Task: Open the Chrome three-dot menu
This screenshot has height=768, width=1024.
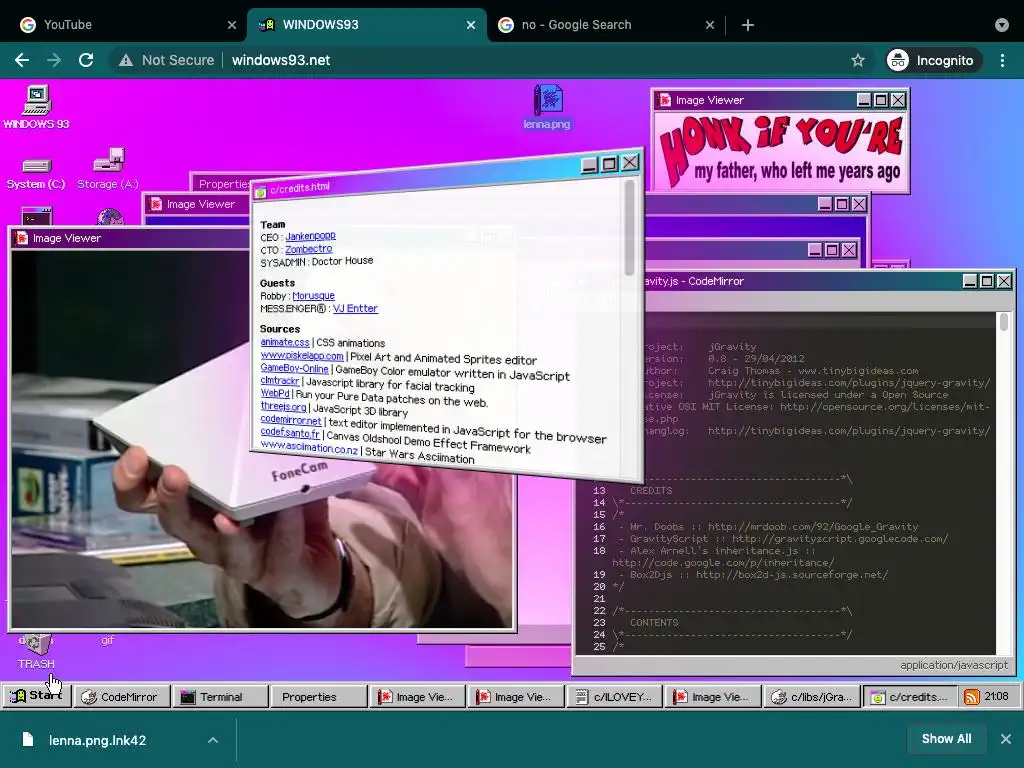Action: [x=1002, y=60]
